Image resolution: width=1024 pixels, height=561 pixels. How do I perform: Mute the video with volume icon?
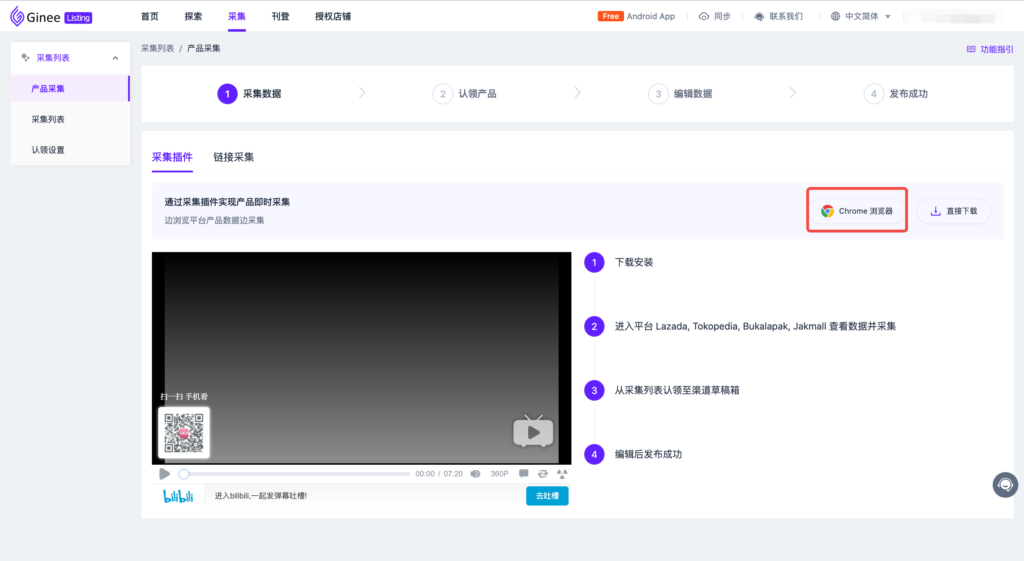(x=475, y=474)
